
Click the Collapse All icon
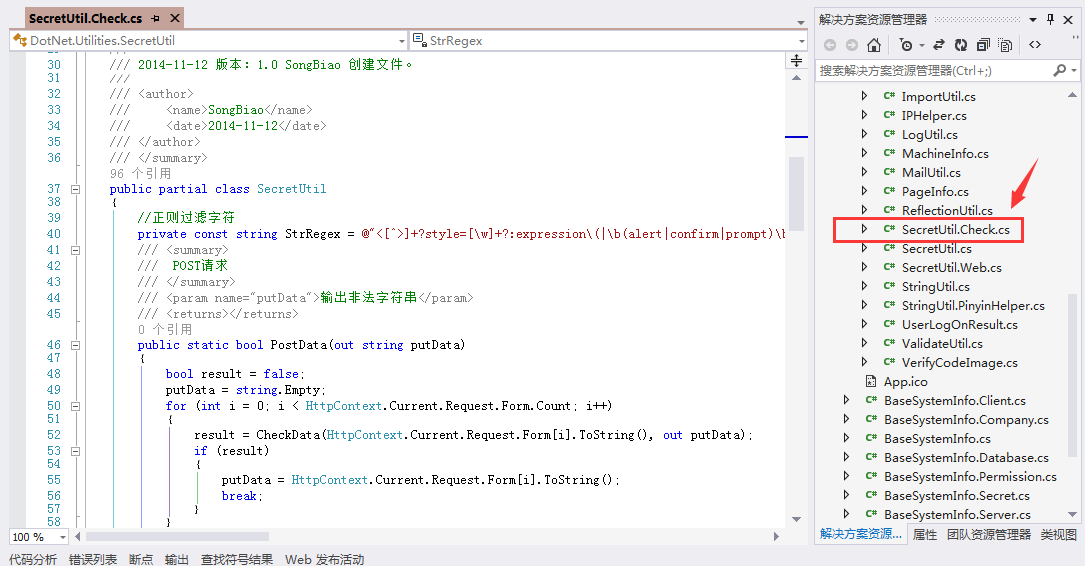point(983,45)
